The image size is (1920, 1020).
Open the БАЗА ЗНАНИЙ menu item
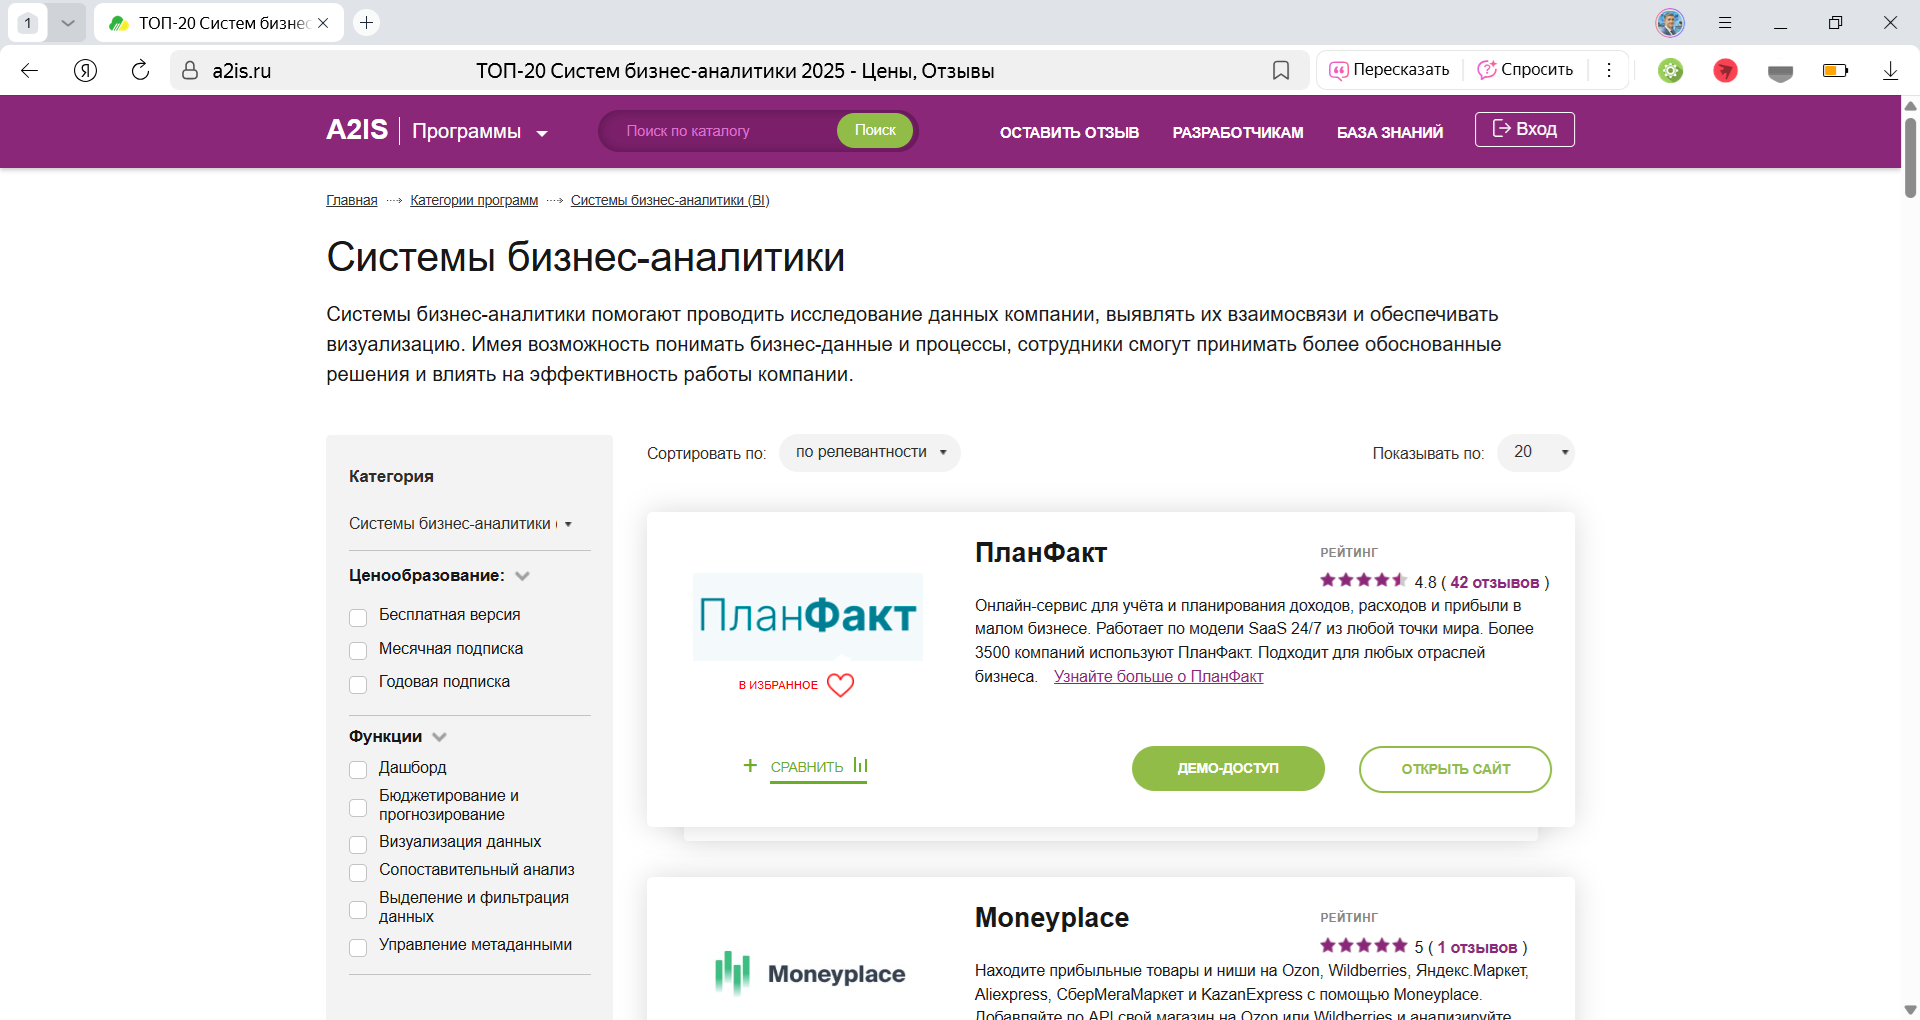point(1389,132)
